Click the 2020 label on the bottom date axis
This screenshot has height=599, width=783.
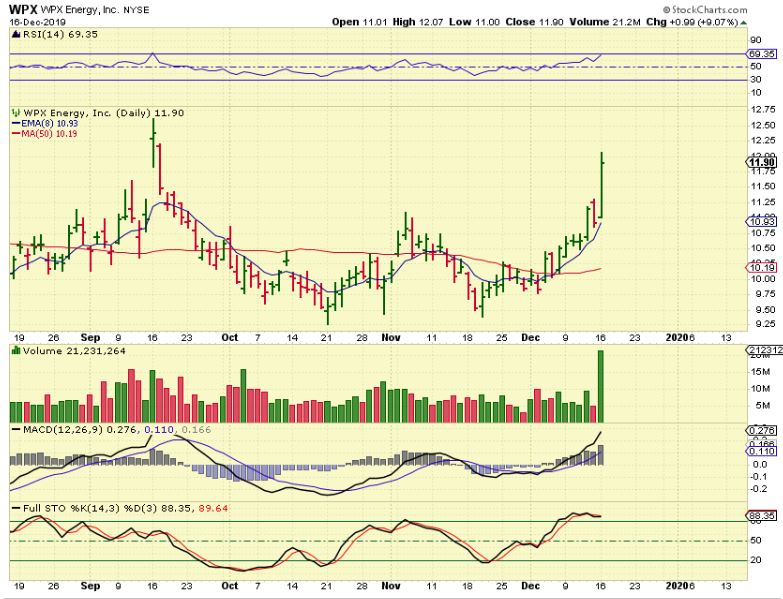pyautogui.click(x=677, y=586)
